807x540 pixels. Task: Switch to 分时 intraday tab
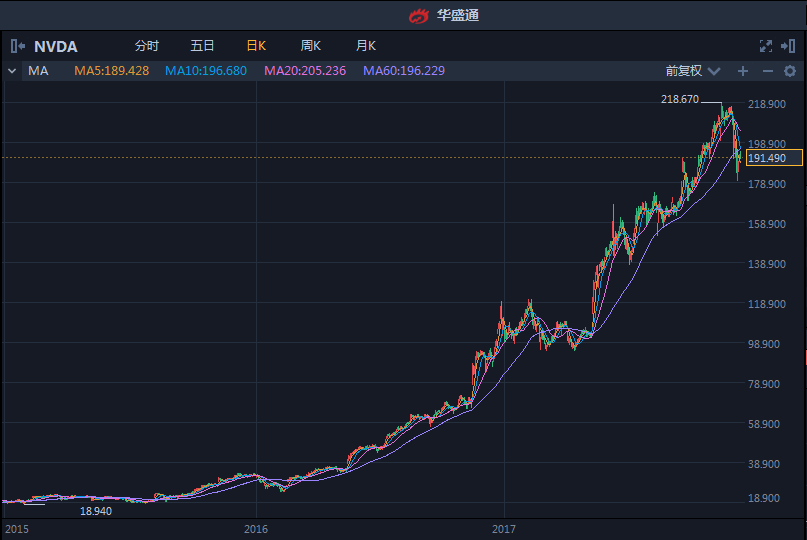[146, 46]
